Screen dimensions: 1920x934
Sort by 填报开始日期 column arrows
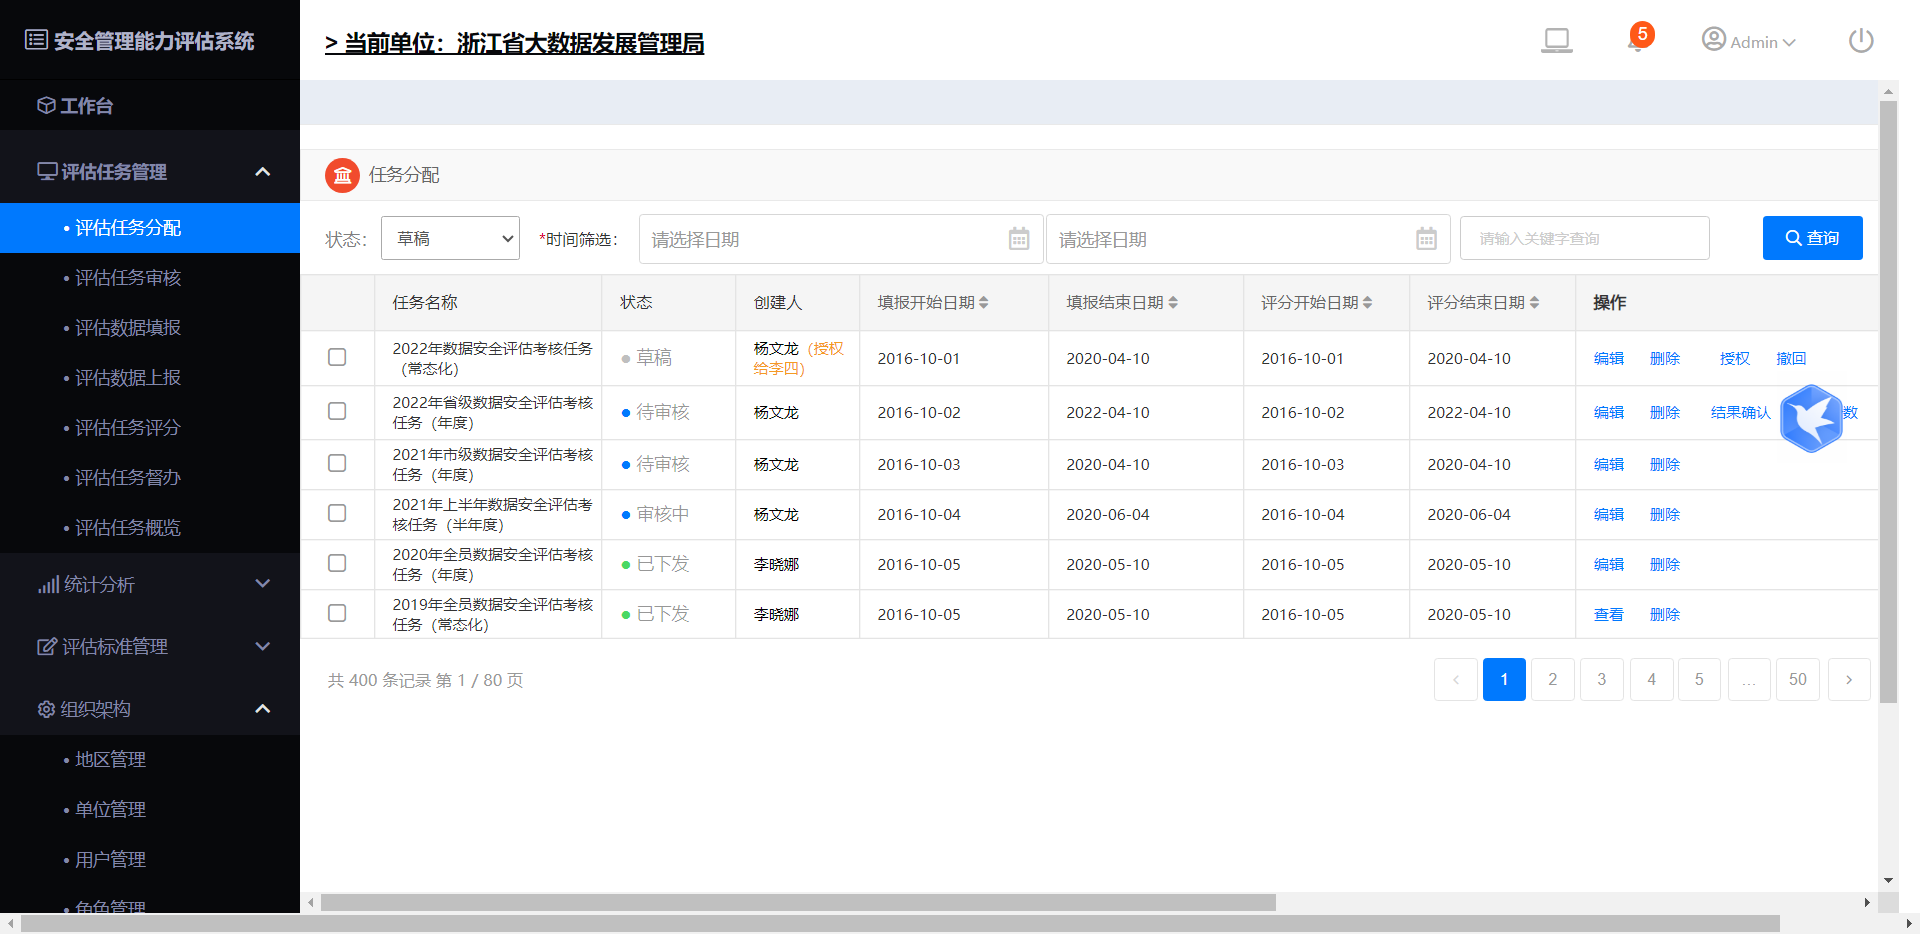[x=984, y=302]
